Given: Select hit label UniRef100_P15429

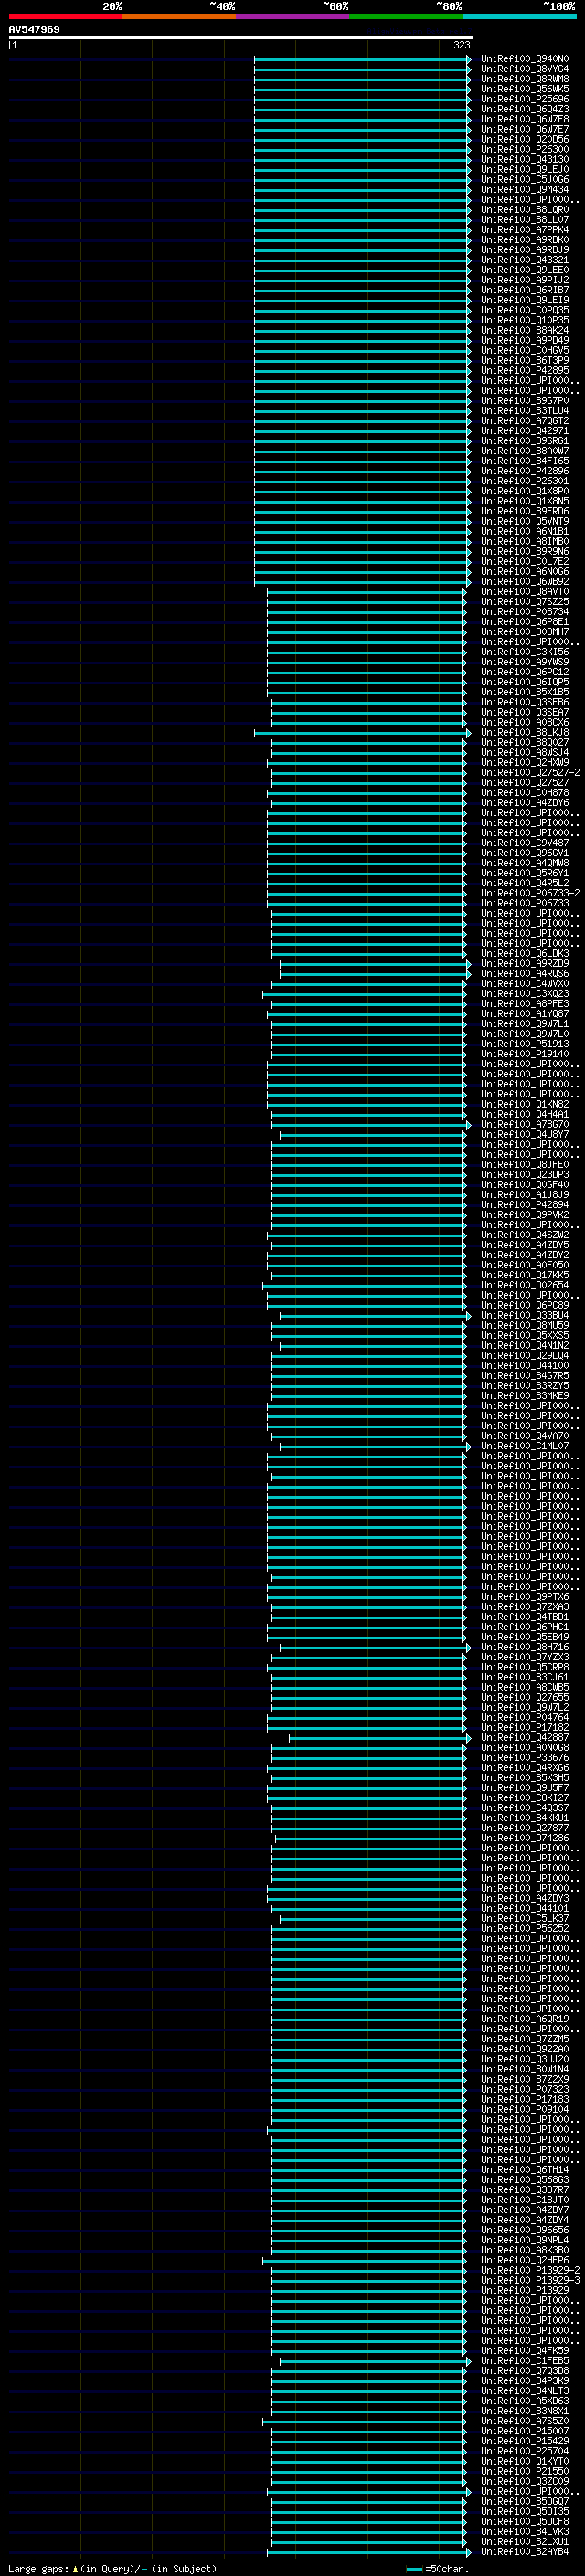Looking at the screenshot, I should 524,2440.
